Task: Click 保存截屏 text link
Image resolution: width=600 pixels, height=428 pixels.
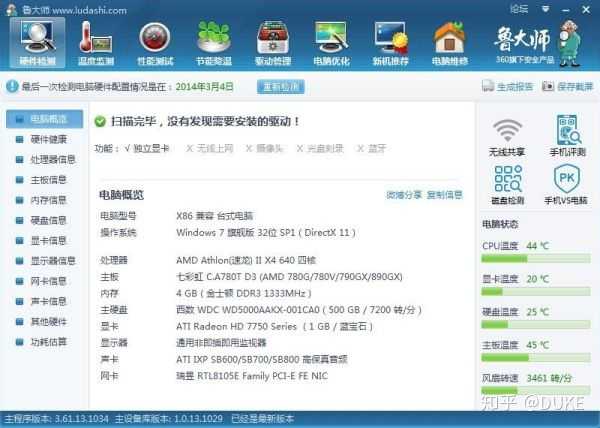Action: pos(575,87)
